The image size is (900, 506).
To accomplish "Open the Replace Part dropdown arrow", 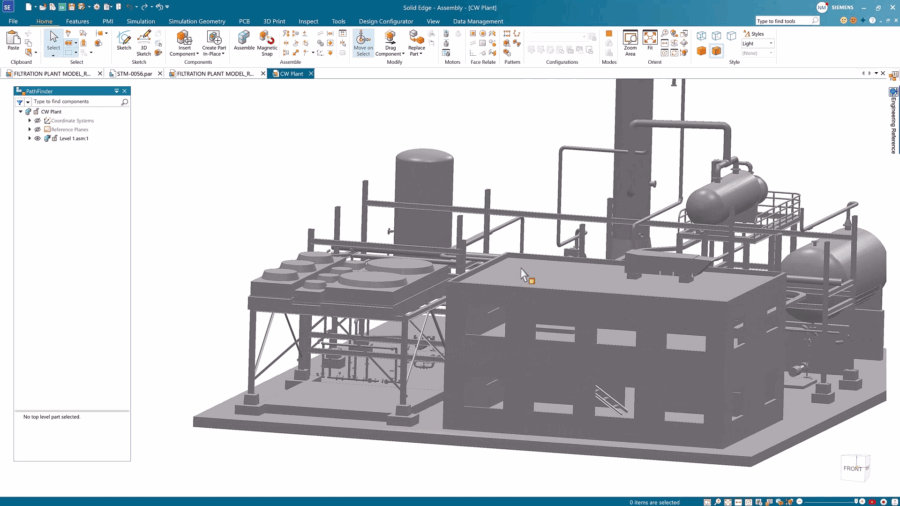I will (421, 54).
